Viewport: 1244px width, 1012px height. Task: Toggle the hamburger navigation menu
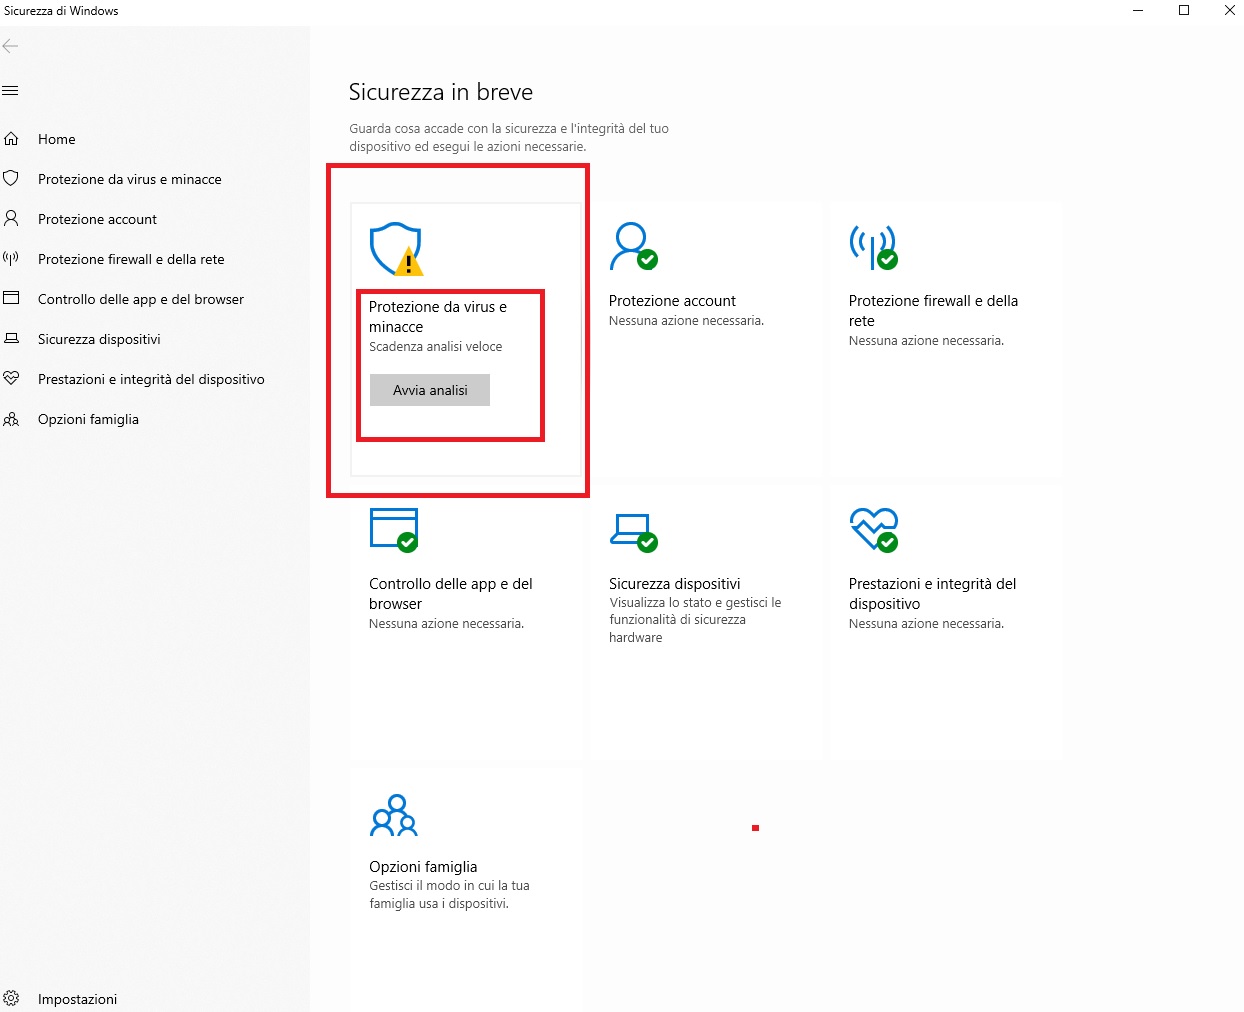[x=11, y=91]
